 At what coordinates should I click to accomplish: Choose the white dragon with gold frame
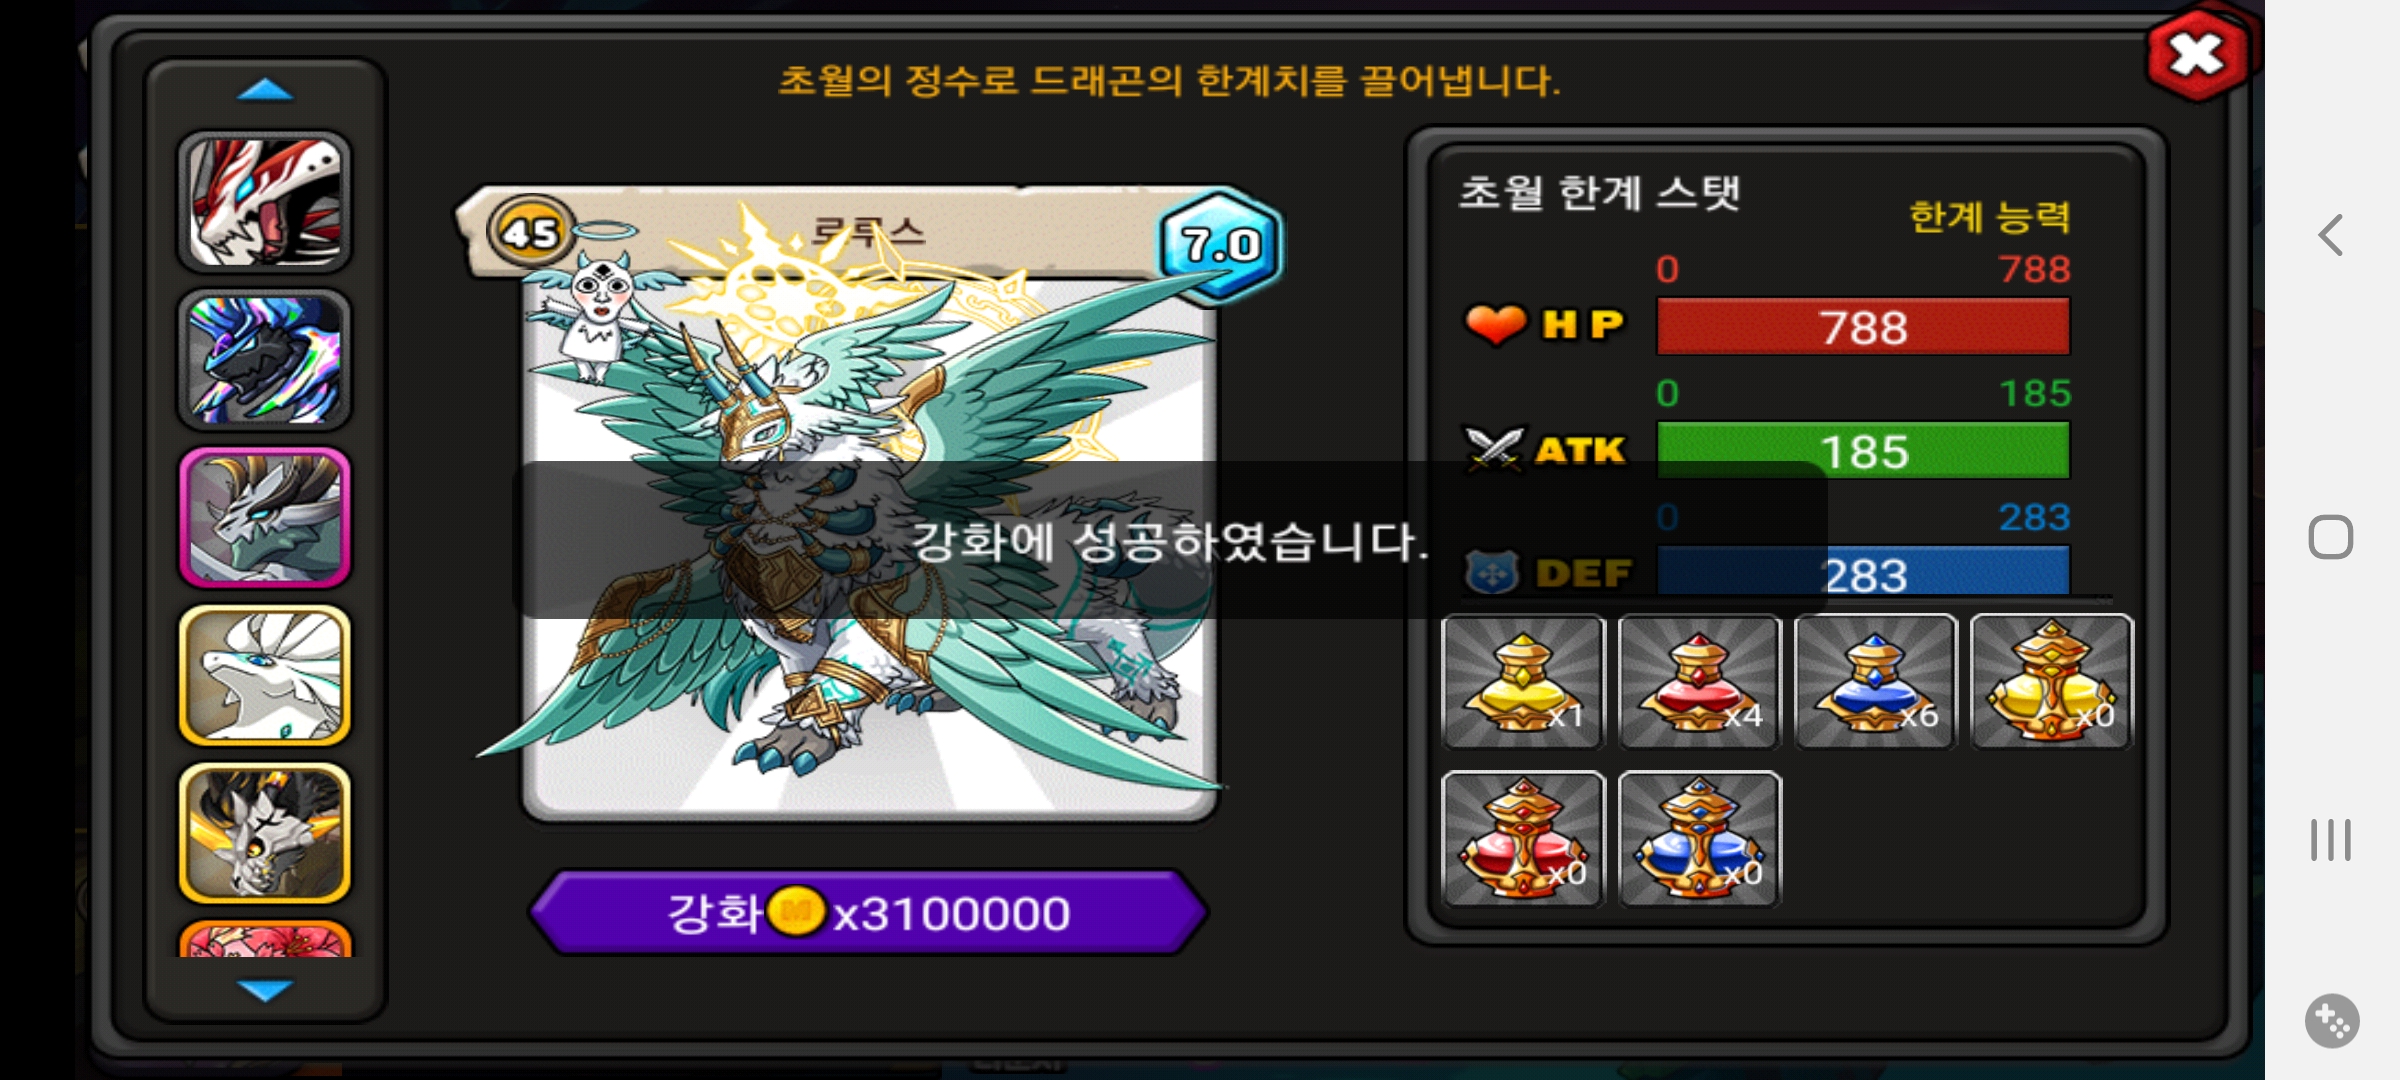coord(265,675)
